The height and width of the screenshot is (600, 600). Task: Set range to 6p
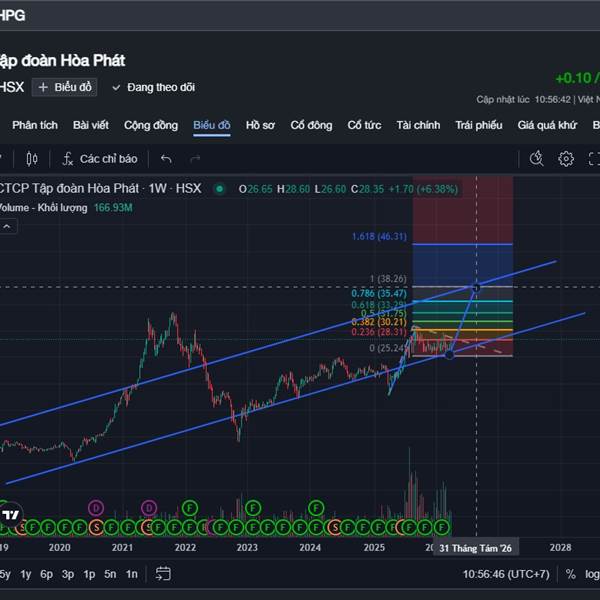point(47,574)
